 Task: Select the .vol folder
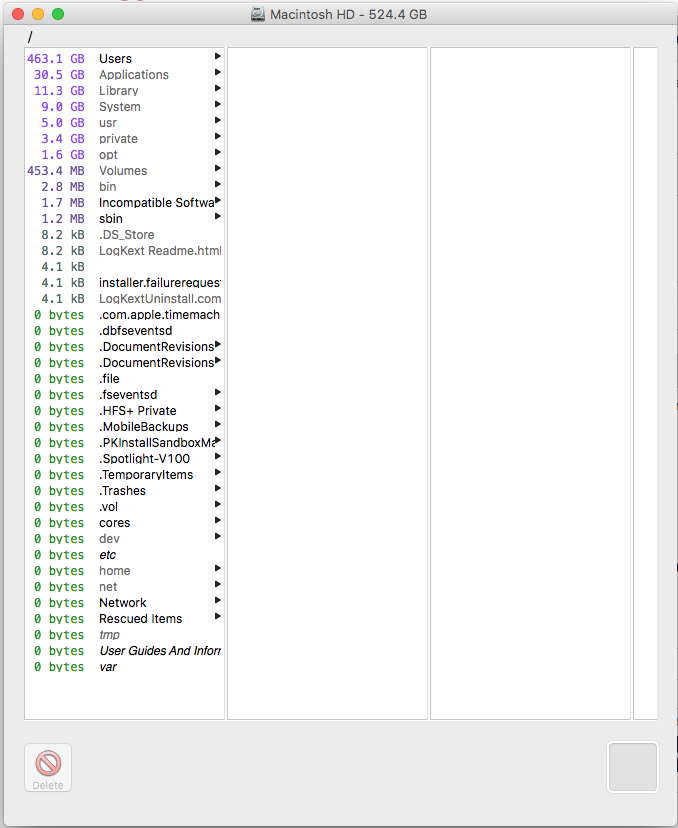(x=108, y=507)
